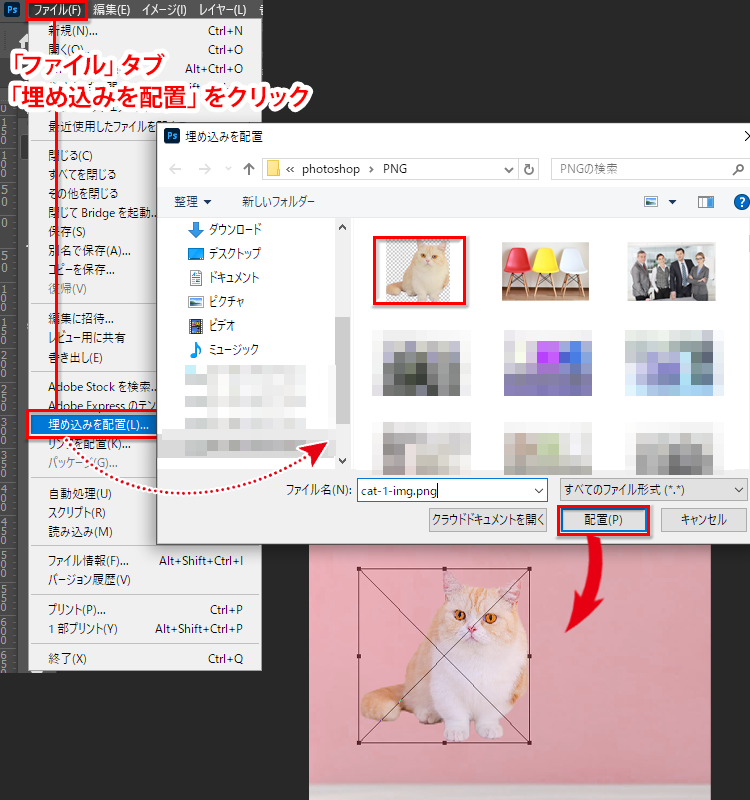
Task: Click キャンセル button
Action: (704, 520)
